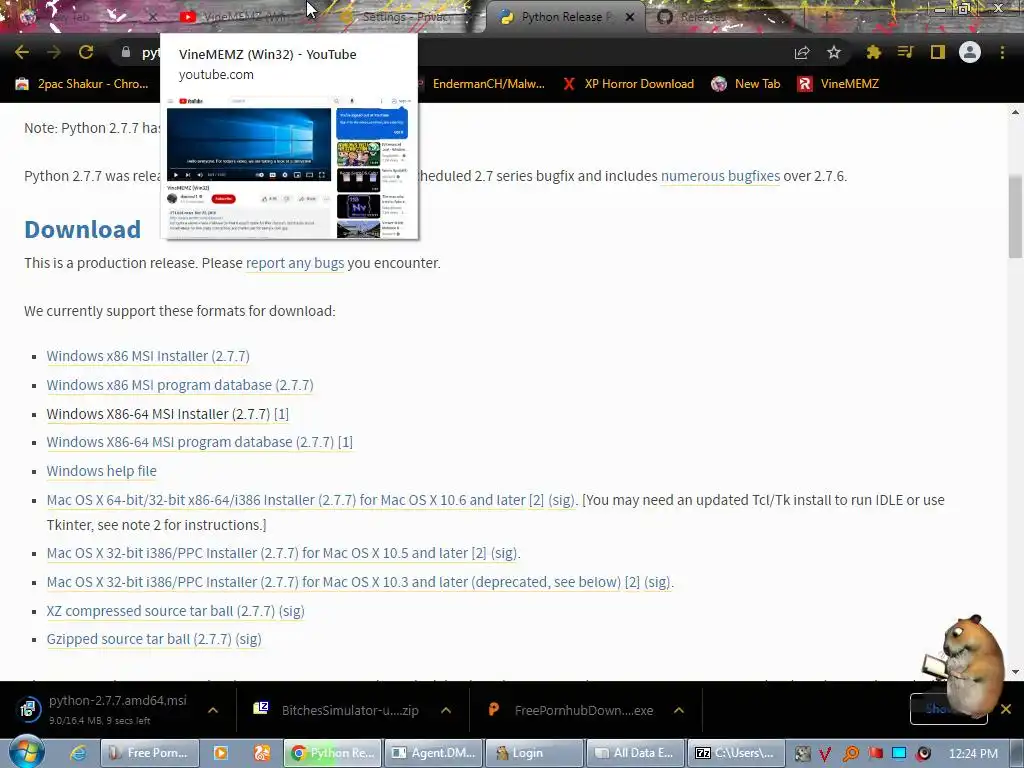Click the blue monitor tray icon
This screenshot has height=768, width=1024.
tap(899, 753)
